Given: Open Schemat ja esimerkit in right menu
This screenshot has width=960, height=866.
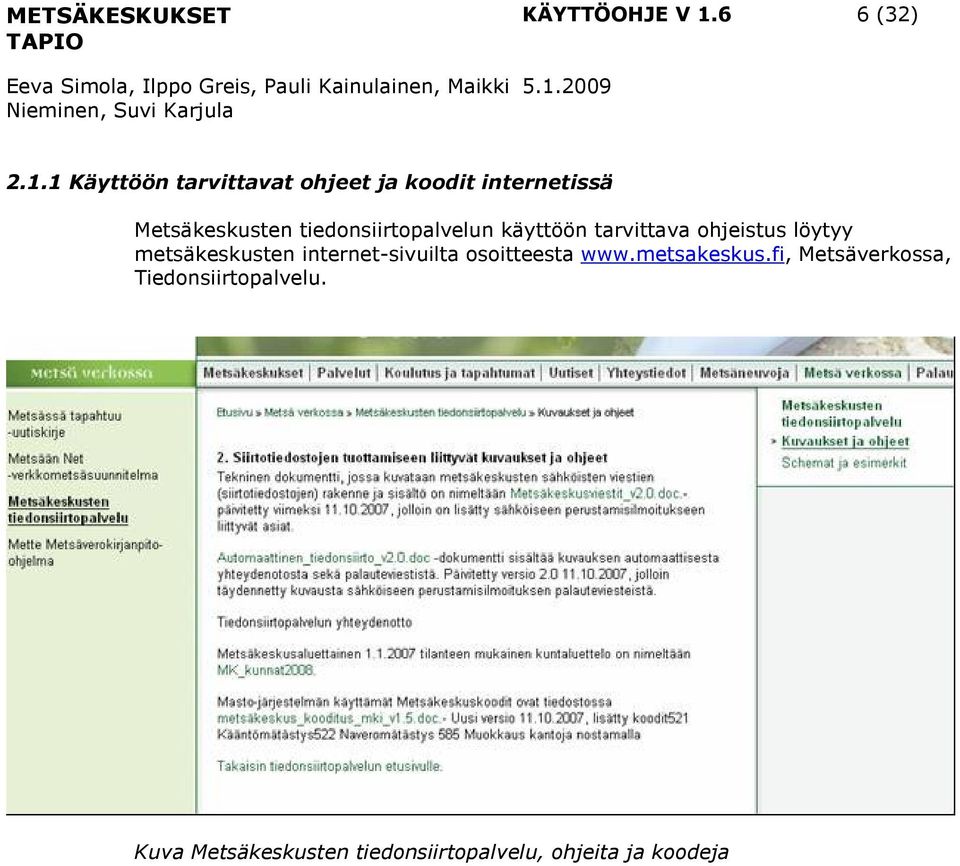Looking at the screenshot, I should (x=844, y=462).
